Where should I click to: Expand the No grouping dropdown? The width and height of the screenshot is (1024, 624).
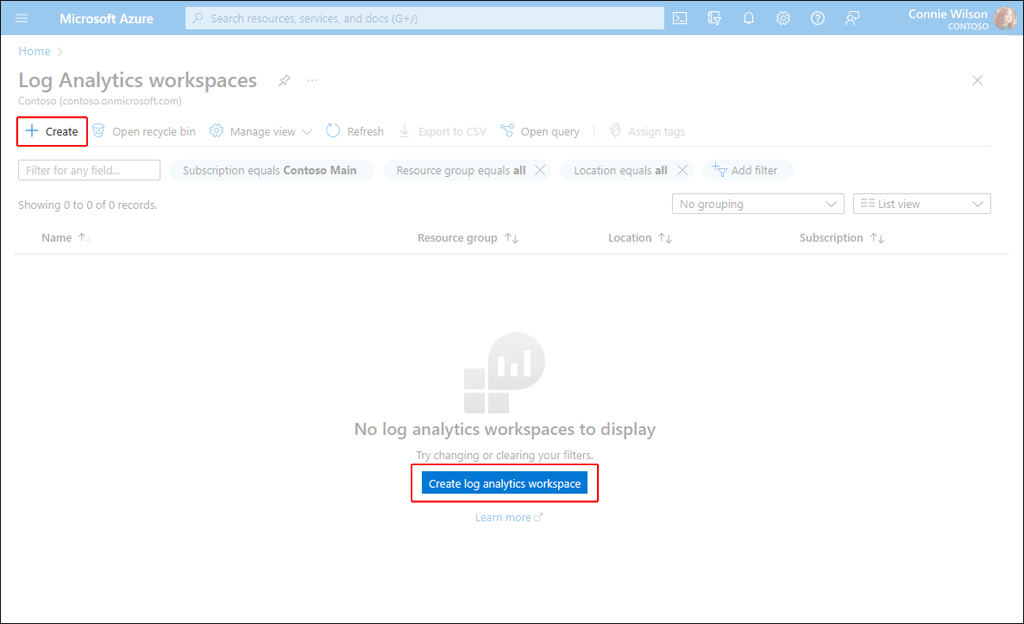758,204
